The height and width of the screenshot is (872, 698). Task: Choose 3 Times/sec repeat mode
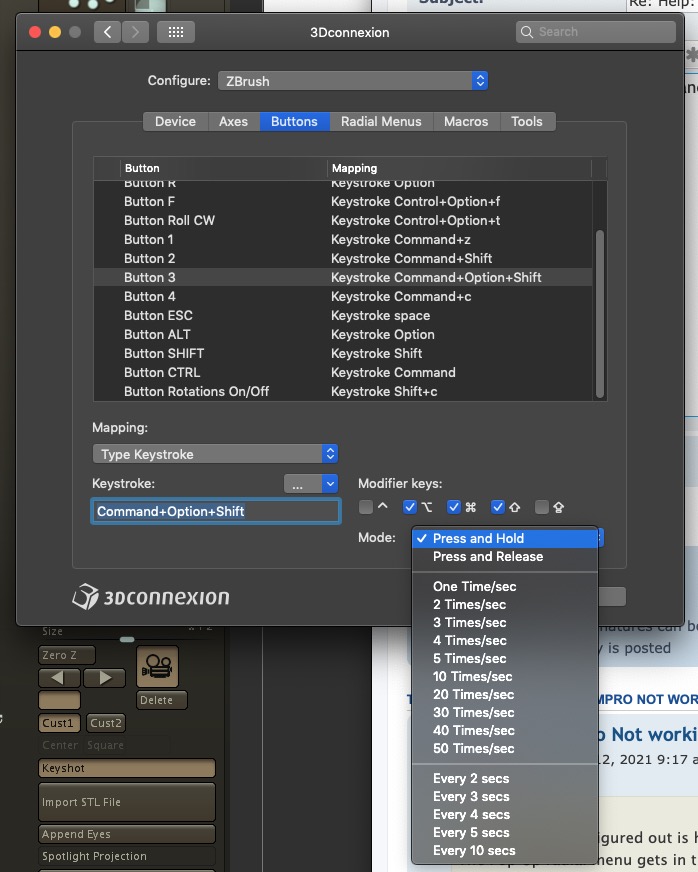[505, 622]
